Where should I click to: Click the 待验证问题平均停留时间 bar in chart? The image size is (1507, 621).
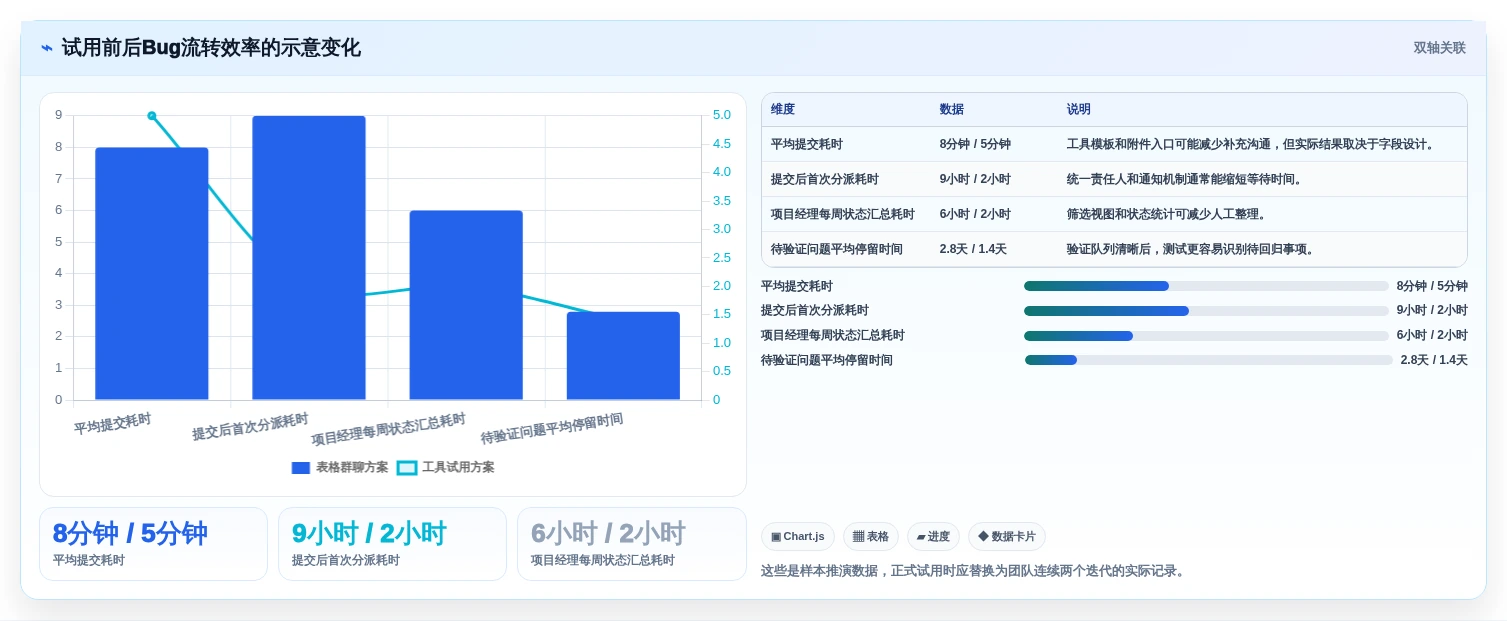[x=623, y=356]
